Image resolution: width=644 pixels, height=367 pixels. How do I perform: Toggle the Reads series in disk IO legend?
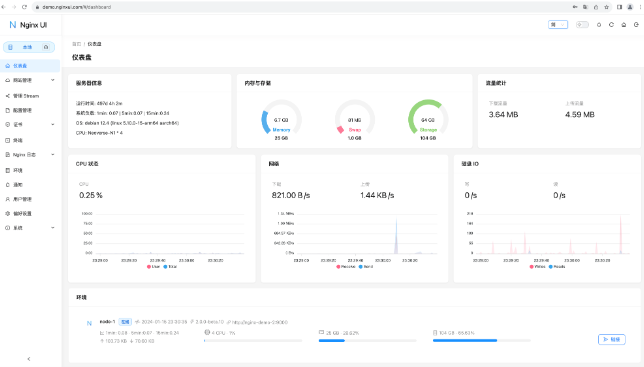pos(557,267)
